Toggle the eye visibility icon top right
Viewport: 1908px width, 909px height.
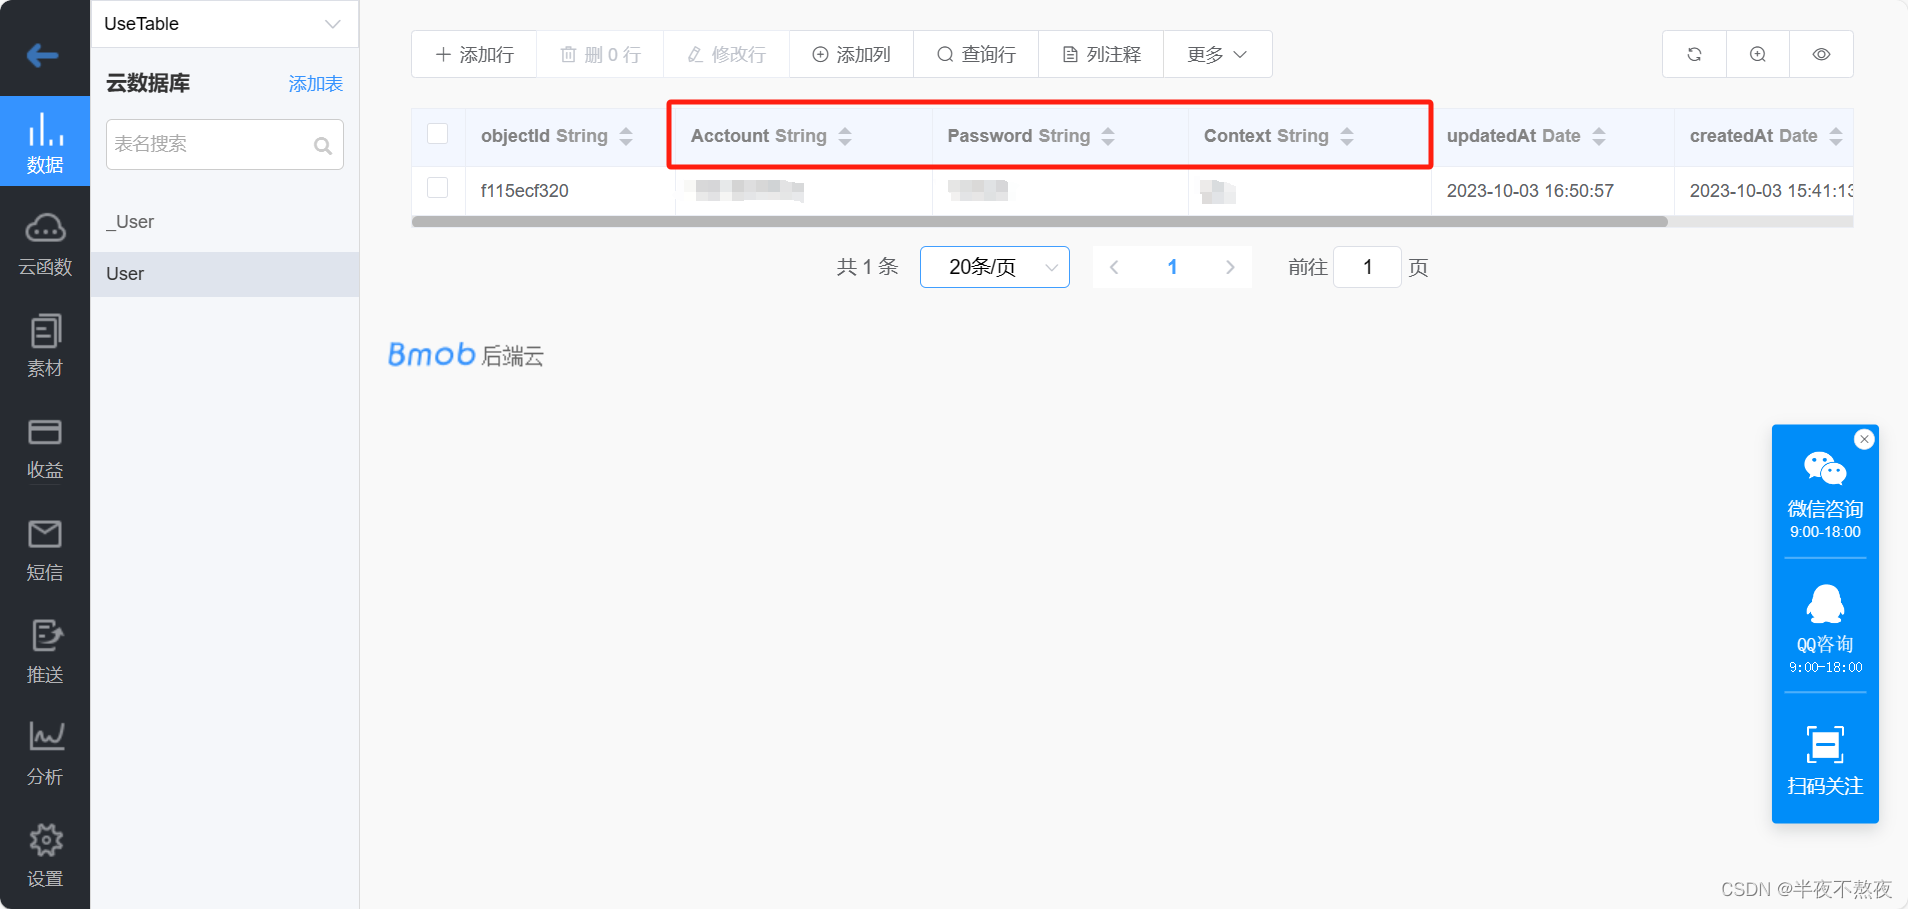click(1821, 54)
